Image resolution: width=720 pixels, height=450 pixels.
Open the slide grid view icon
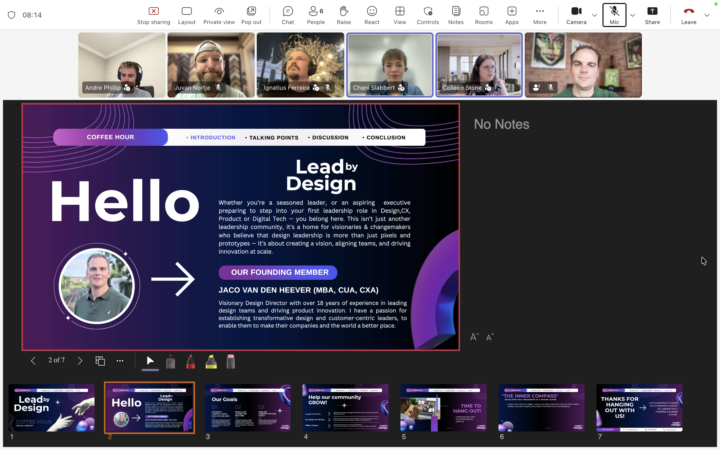(x=100, y=361)
